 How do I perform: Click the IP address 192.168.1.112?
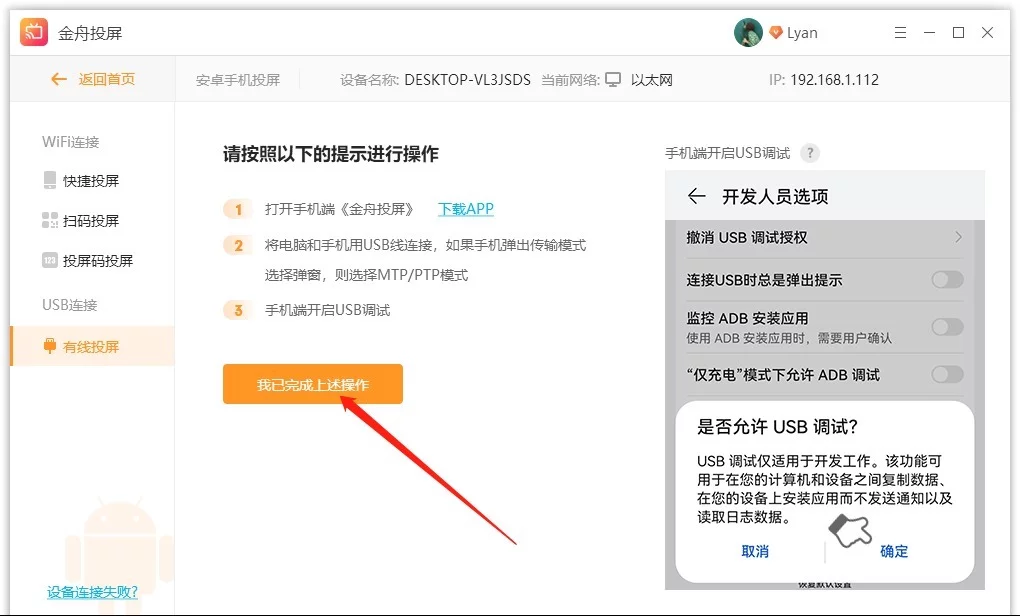point(835,79)
